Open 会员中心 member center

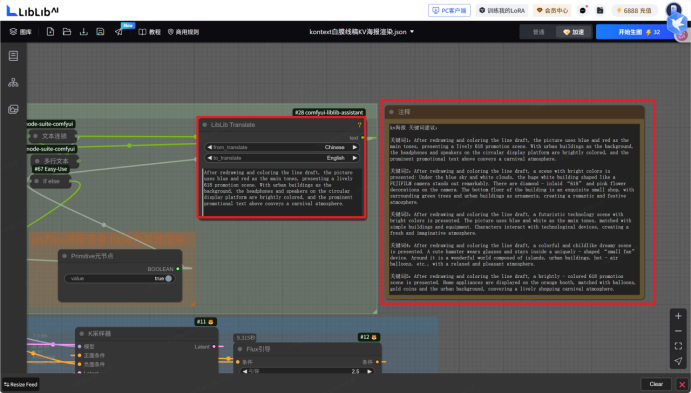pos(552,10)
